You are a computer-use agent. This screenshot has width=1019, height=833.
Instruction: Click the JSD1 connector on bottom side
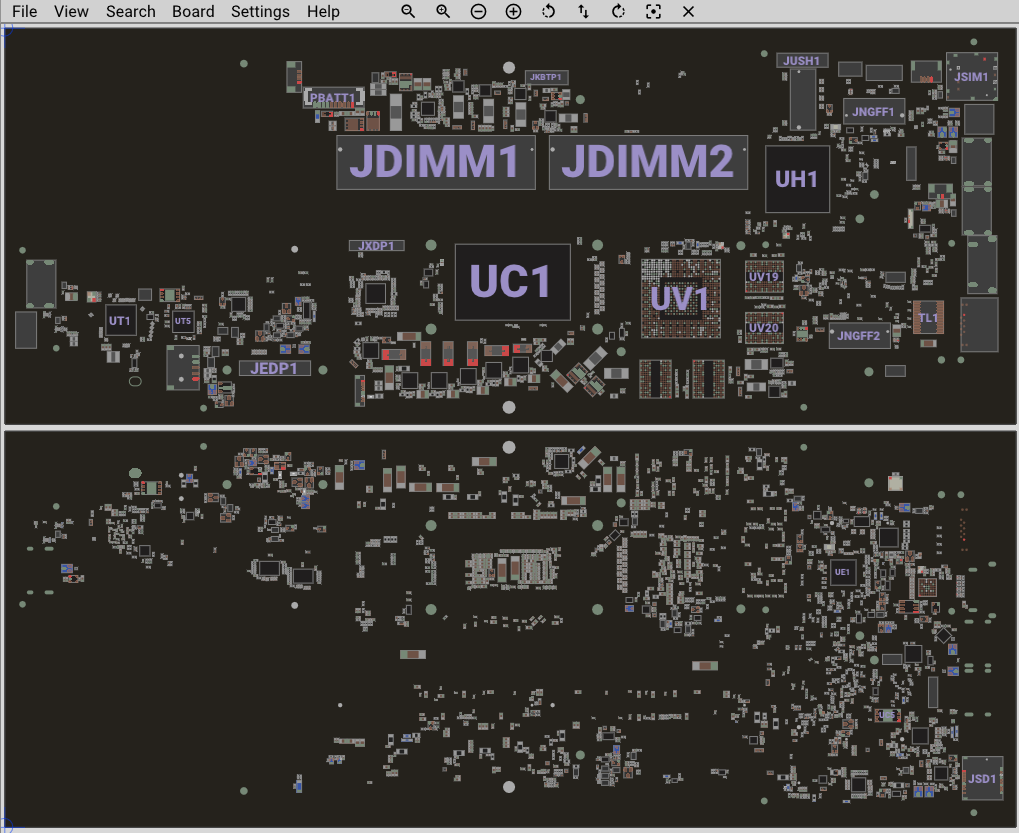click(981, 778)
